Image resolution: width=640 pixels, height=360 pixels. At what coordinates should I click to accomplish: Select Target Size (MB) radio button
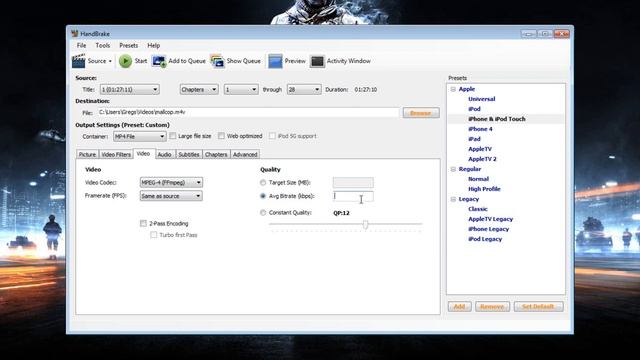pyautogui.click(x=263, y=182)
